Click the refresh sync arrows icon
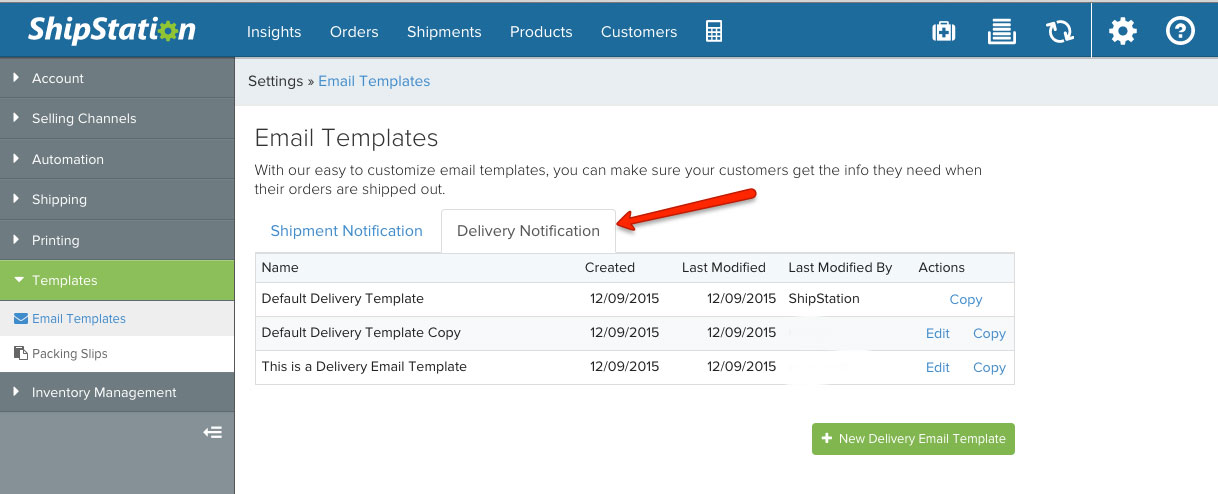 tap(1059, 32)
